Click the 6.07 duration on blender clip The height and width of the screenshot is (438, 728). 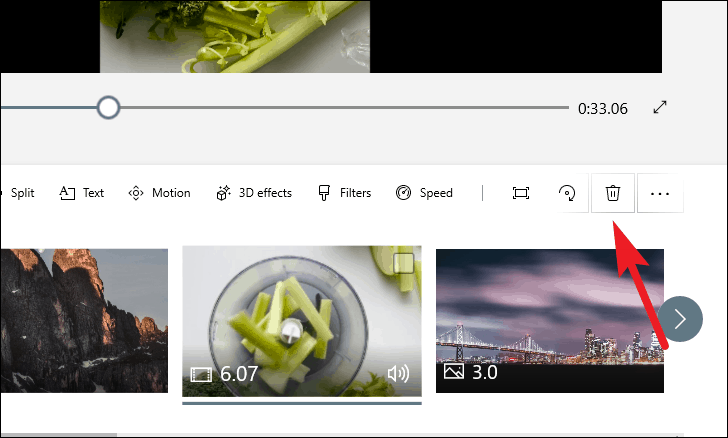click(239, 373)
